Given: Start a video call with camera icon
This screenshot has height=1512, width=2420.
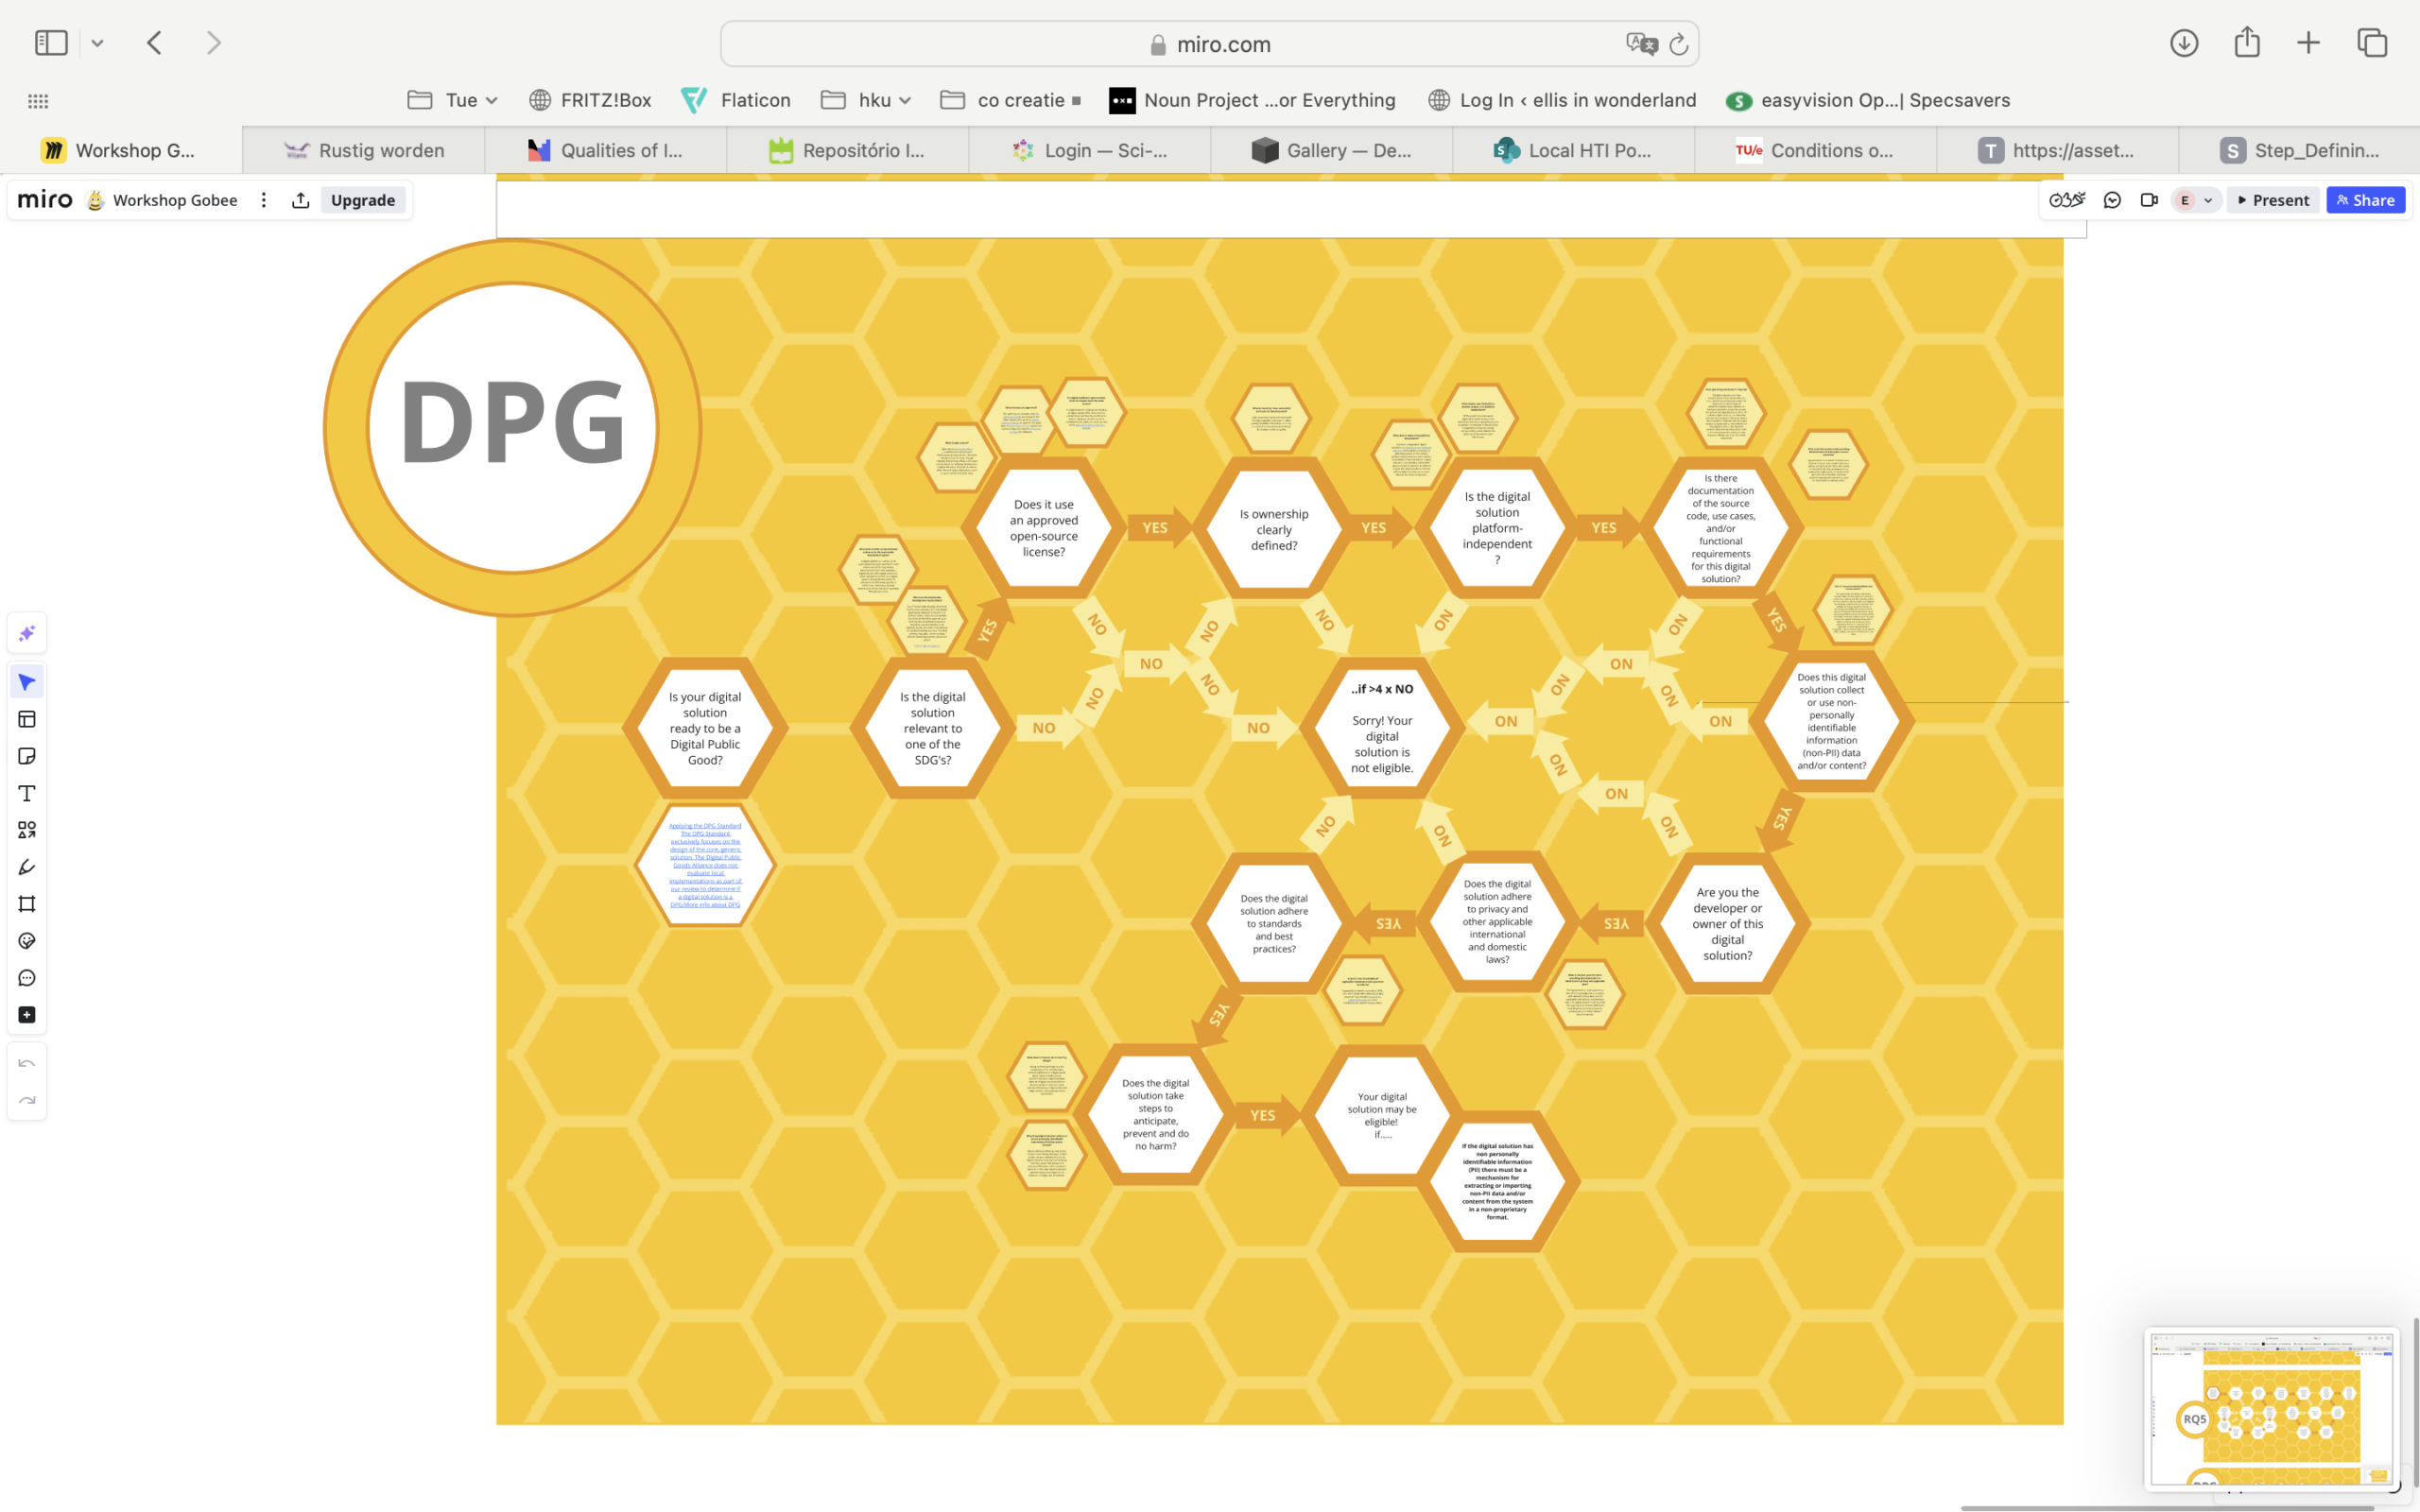Looking at the screenshot, I should pyautogui.click(x=2148, y=200).
